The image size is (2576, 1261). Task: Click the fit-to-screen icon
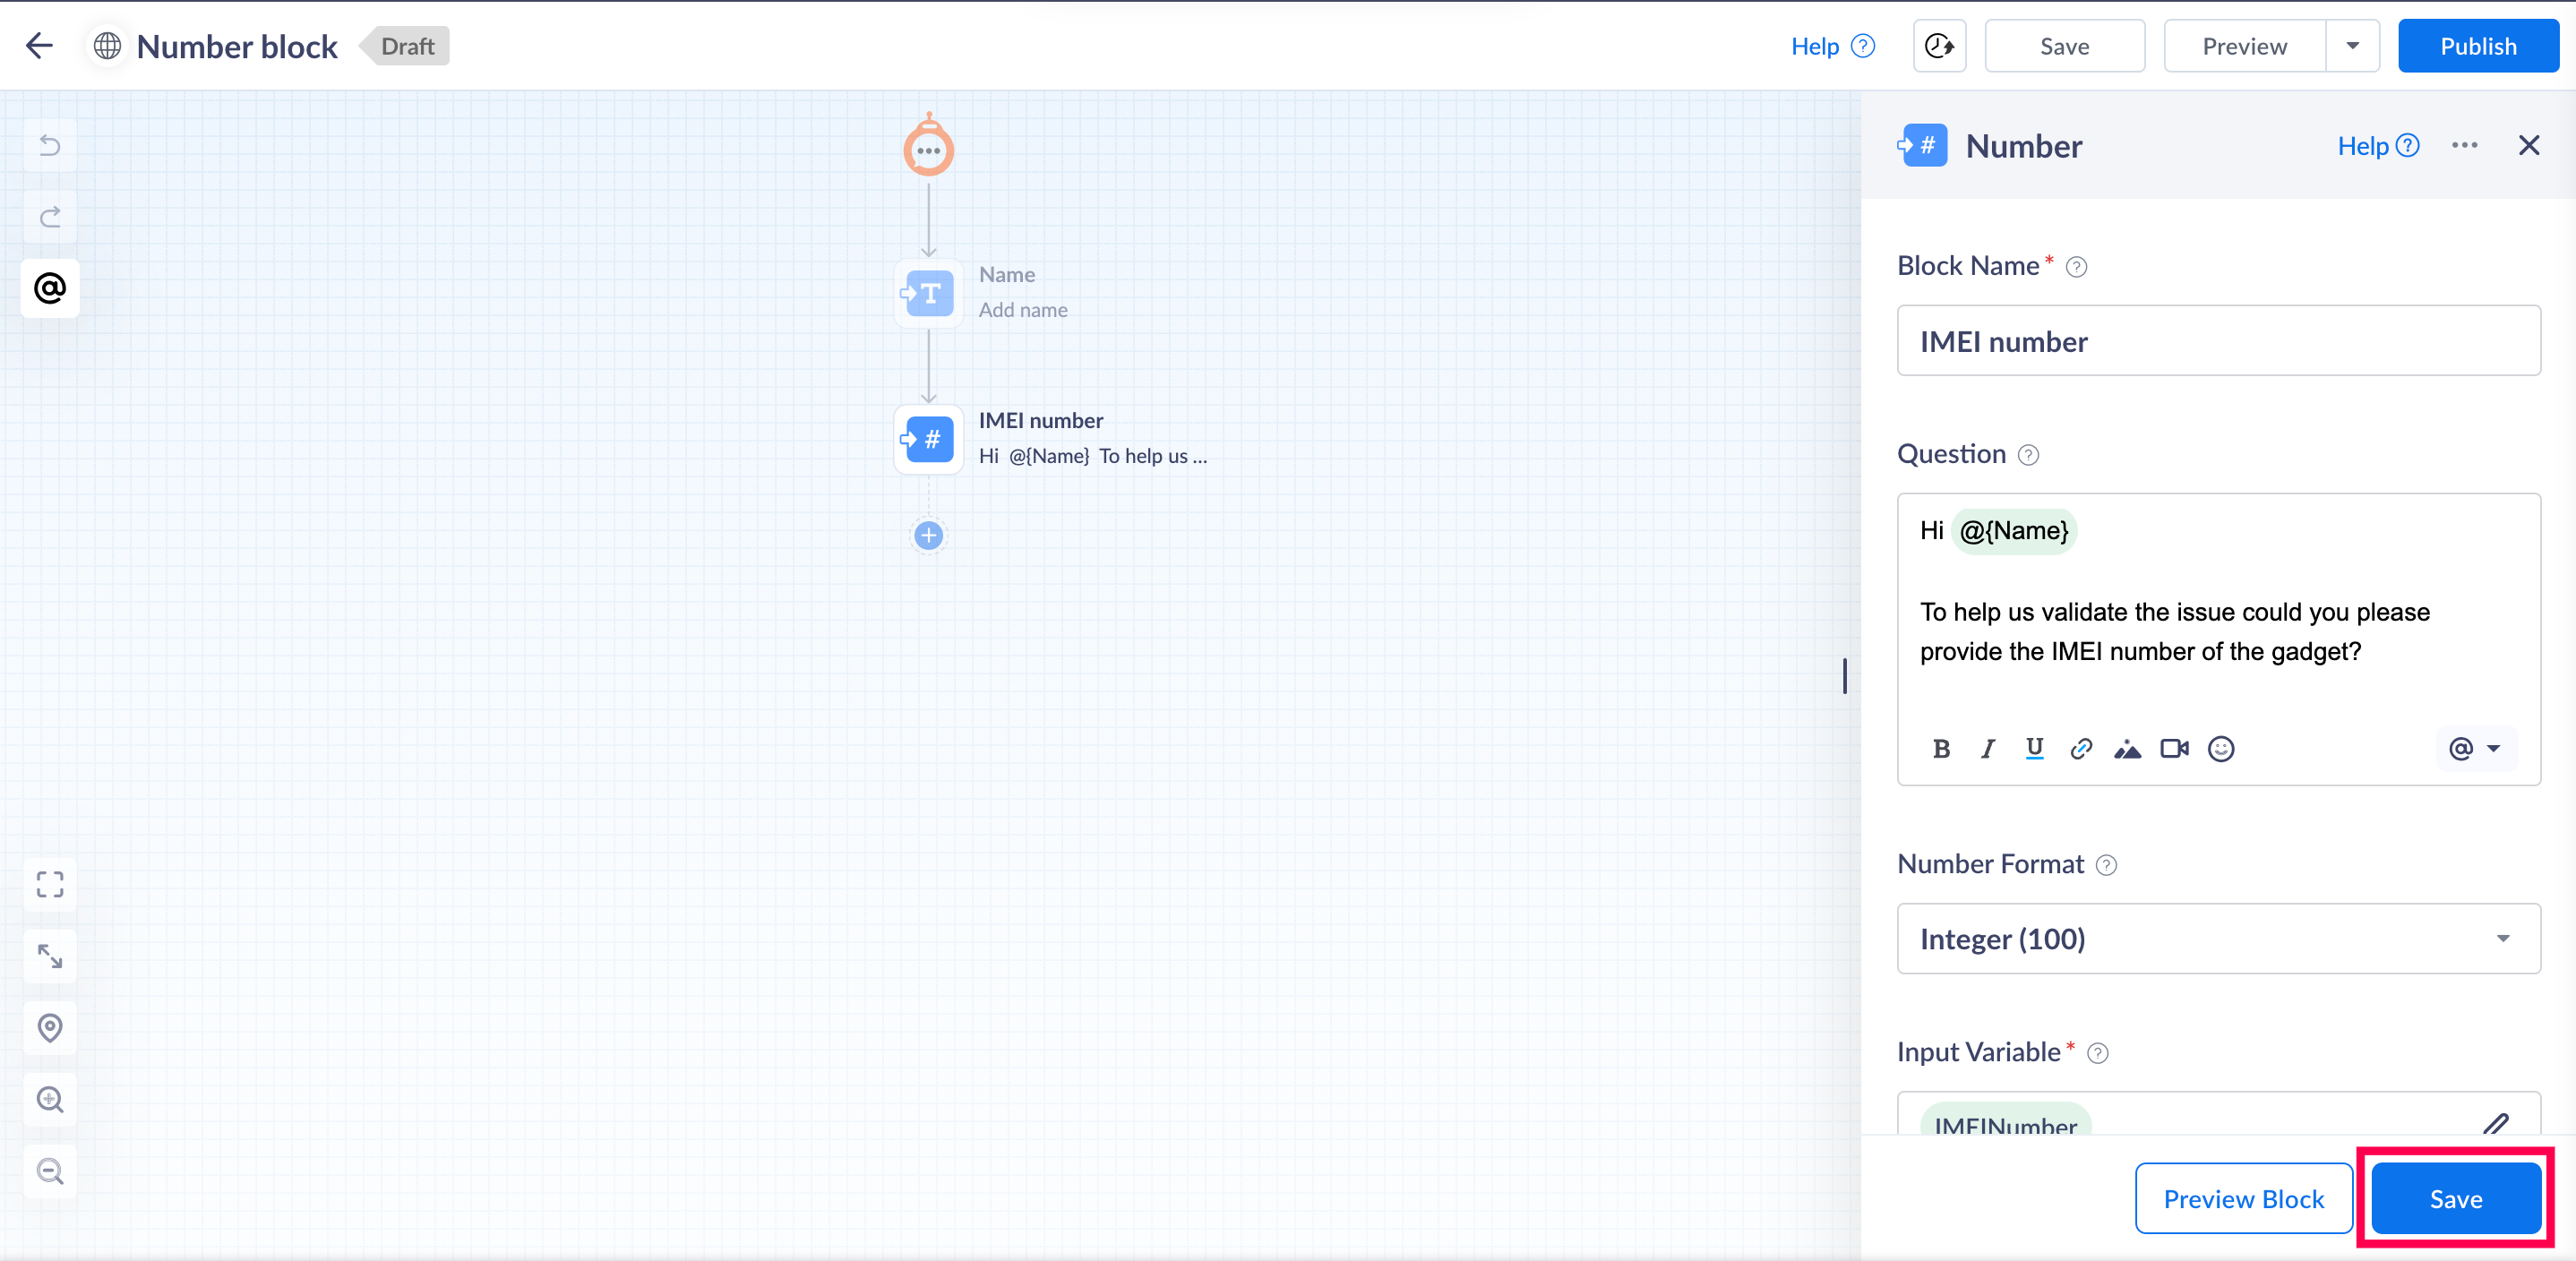click(x=50, y=884)
